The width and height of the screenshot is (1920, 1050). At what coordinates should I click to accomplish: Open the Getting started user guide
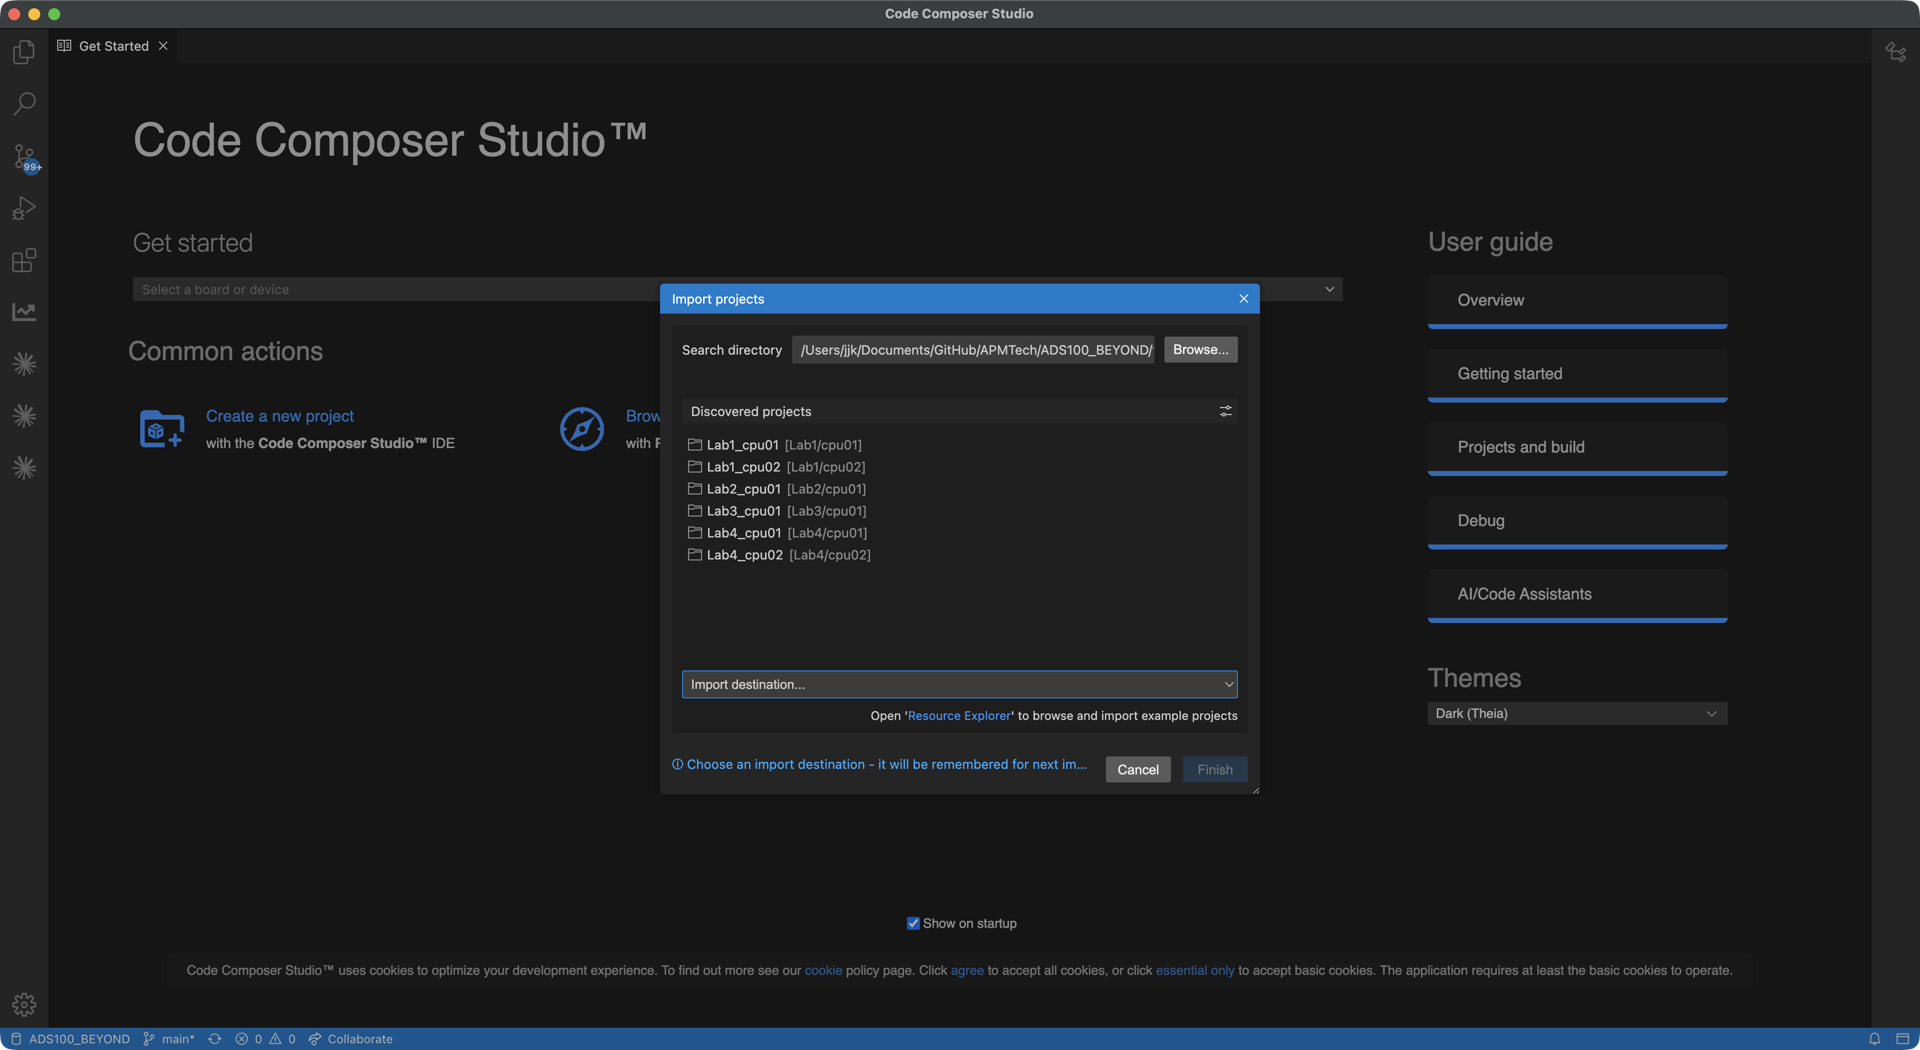(1577, 375)
